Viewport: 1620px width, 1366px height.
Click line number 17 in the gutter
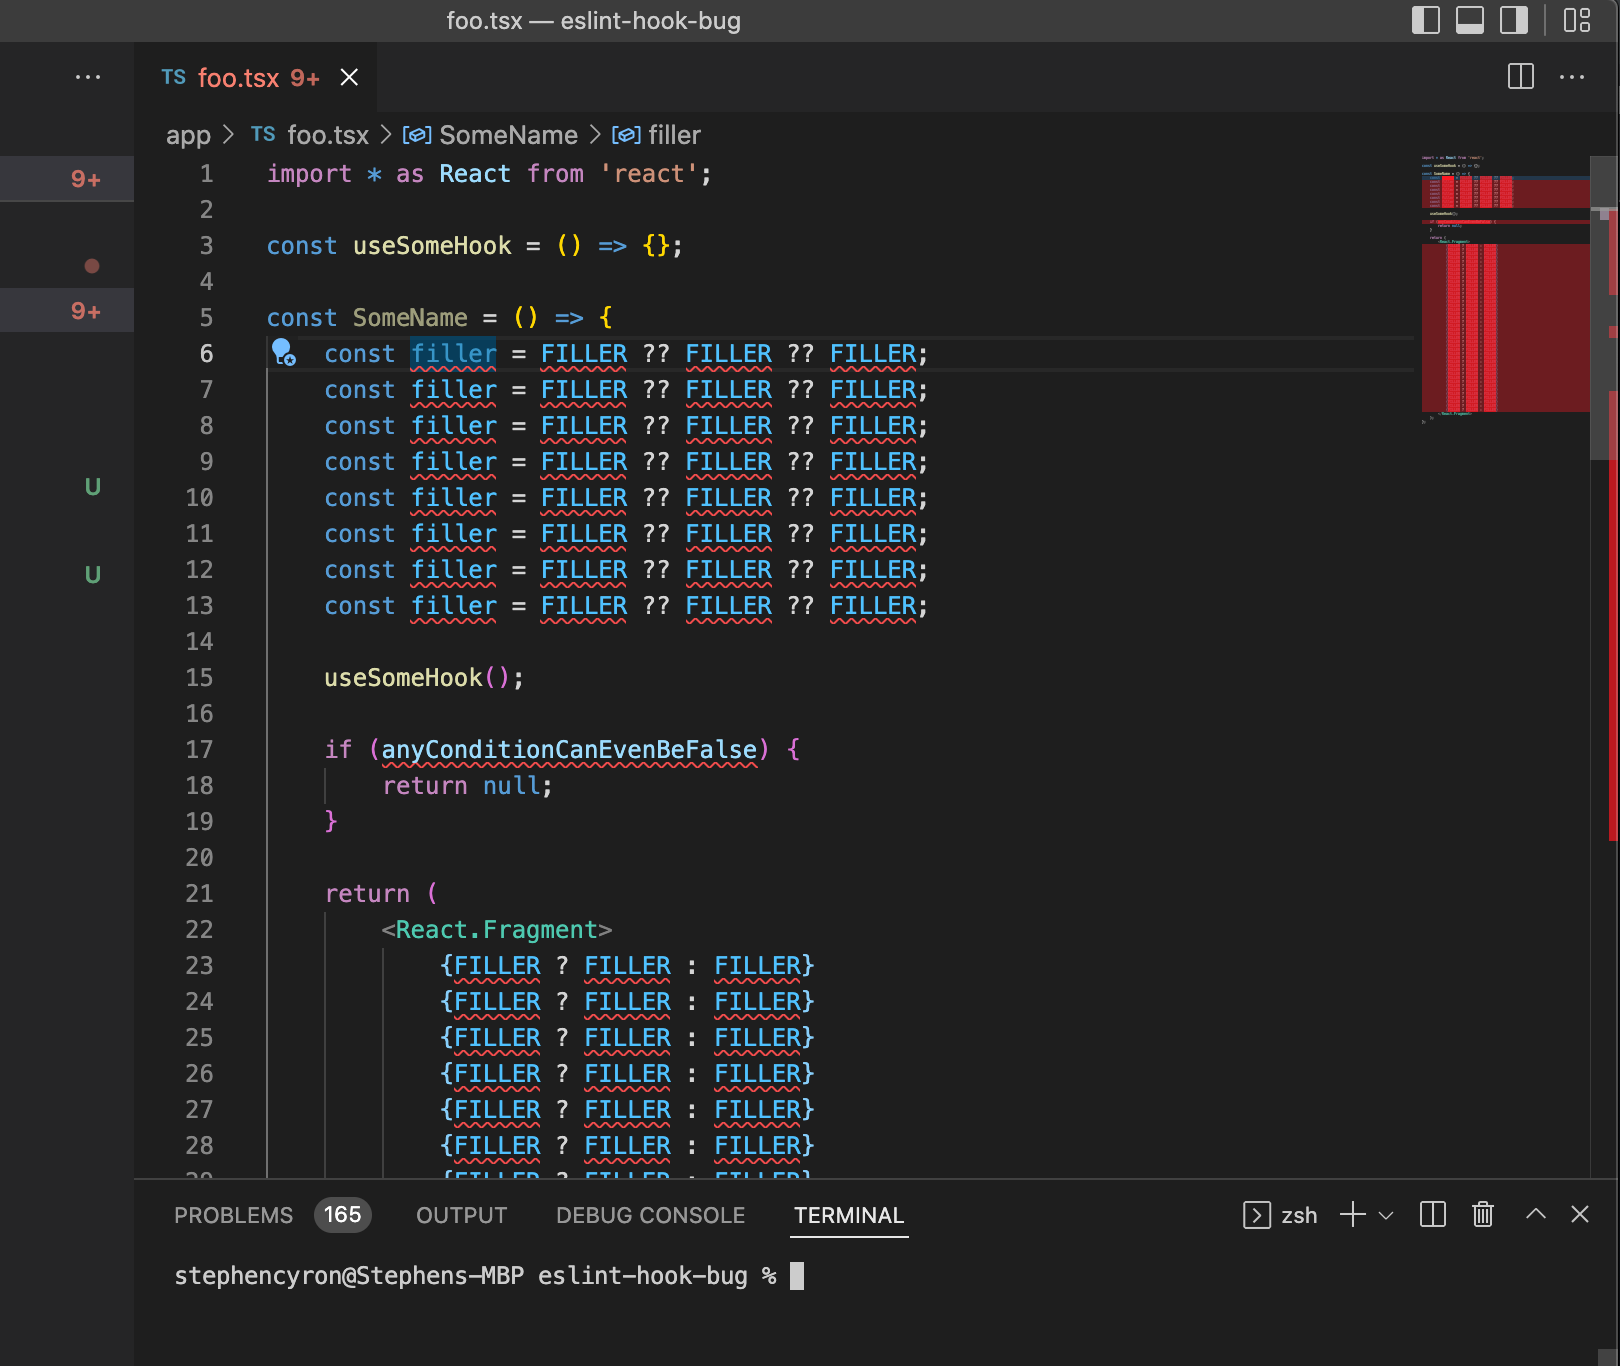199,749
